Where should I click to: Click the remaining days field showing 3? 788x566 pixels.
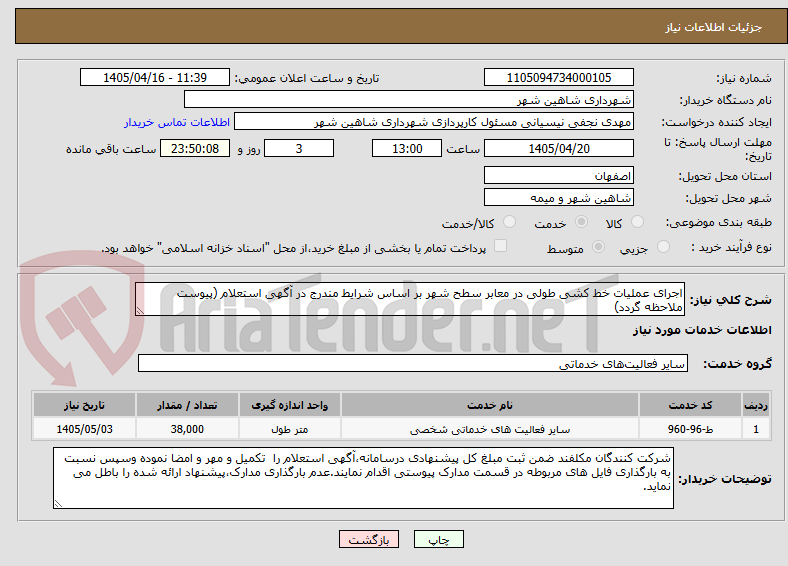point(299,149)
